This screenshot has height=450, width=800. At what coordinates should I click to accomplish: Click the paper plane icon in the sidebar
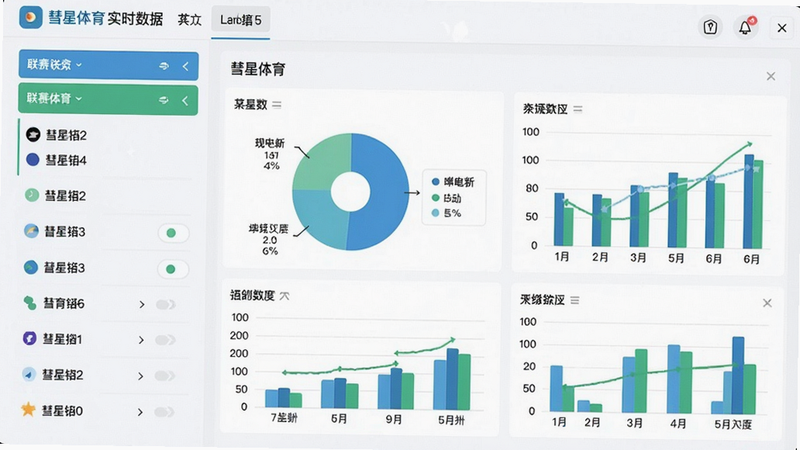[x=29, y=374]
